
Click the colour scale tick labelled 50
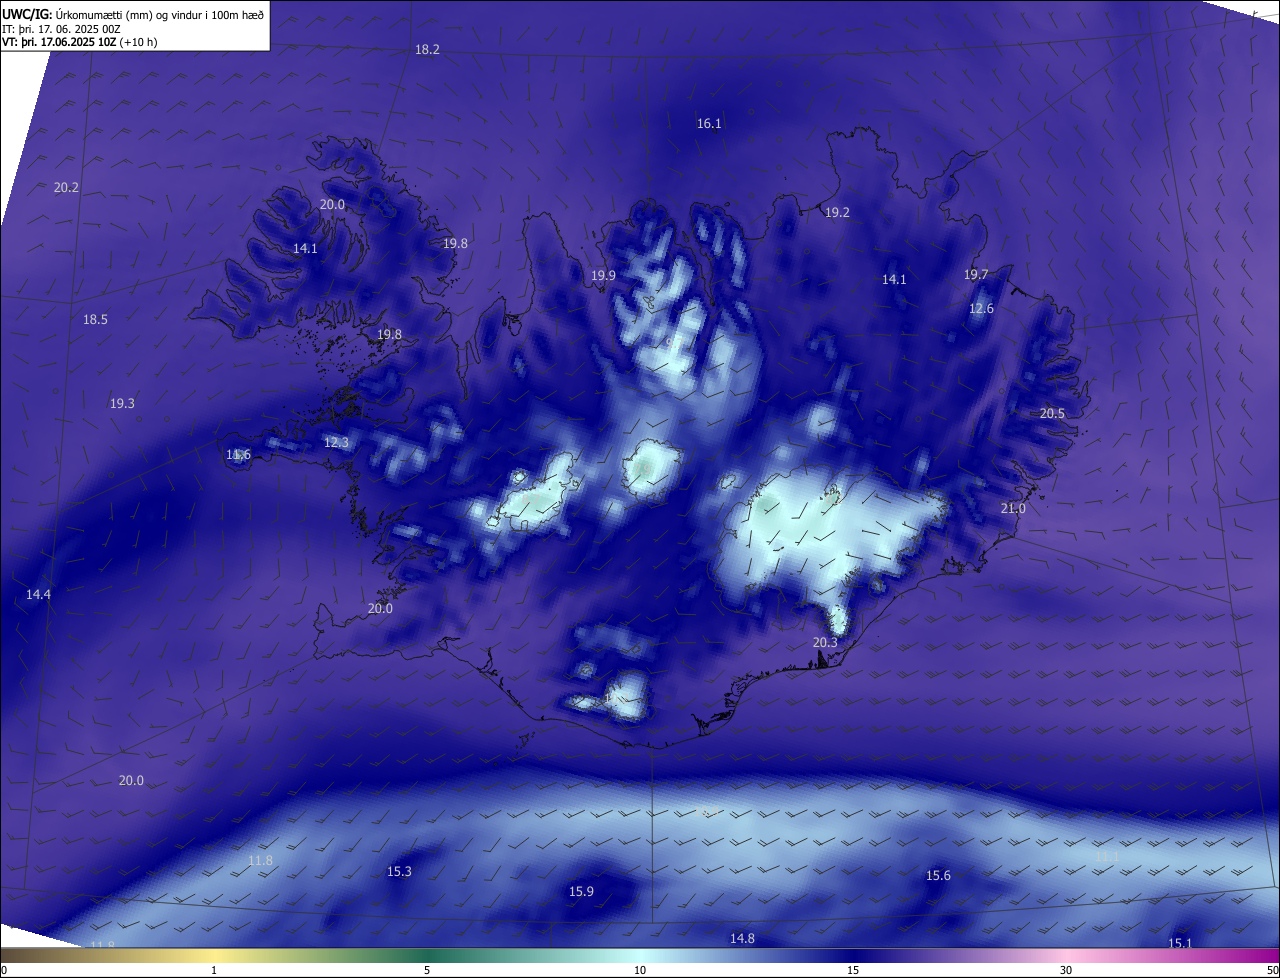point(1272,970)
